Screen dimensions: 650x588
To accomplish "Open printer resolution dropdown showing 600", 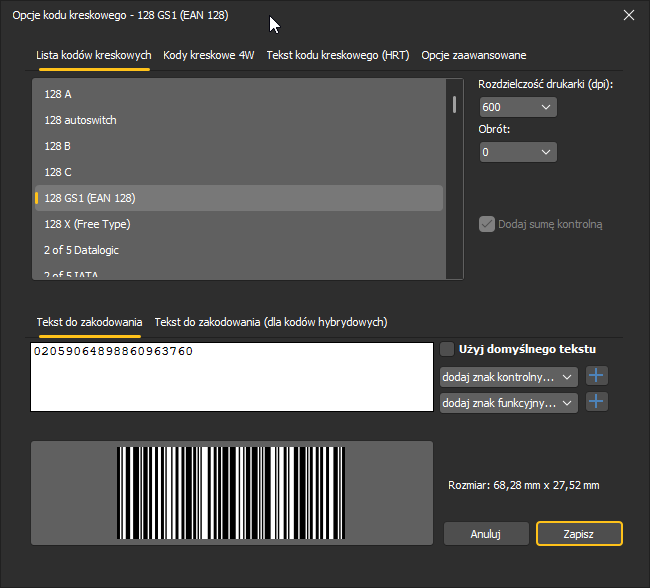I will (x=518, y=107).
